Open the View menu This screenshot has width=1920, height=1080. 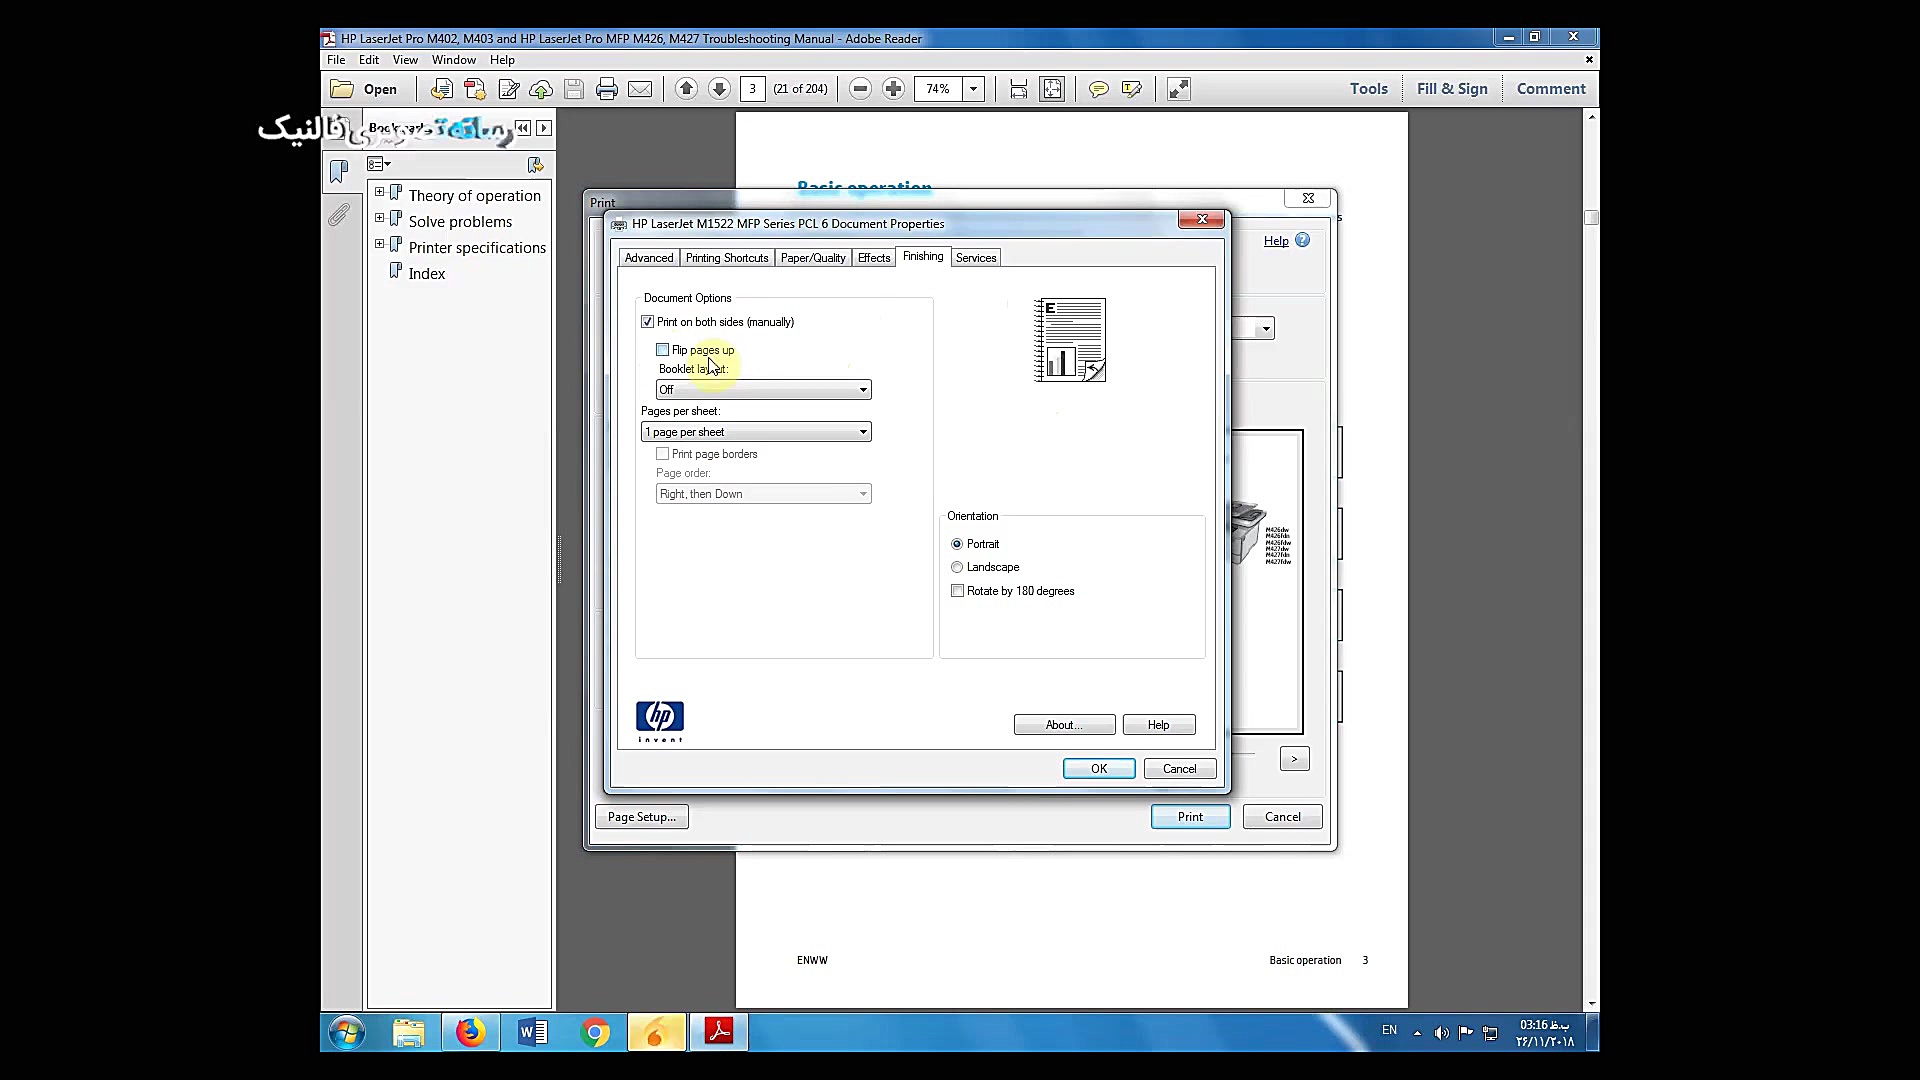(x=405, y=60)
